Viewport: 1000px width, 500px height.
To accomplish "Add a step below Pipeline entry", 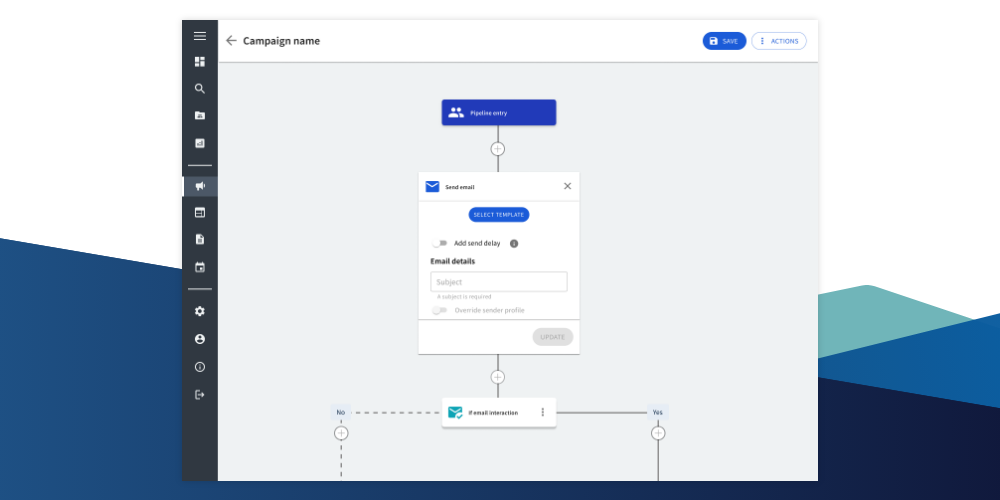I will pos(498,149).
